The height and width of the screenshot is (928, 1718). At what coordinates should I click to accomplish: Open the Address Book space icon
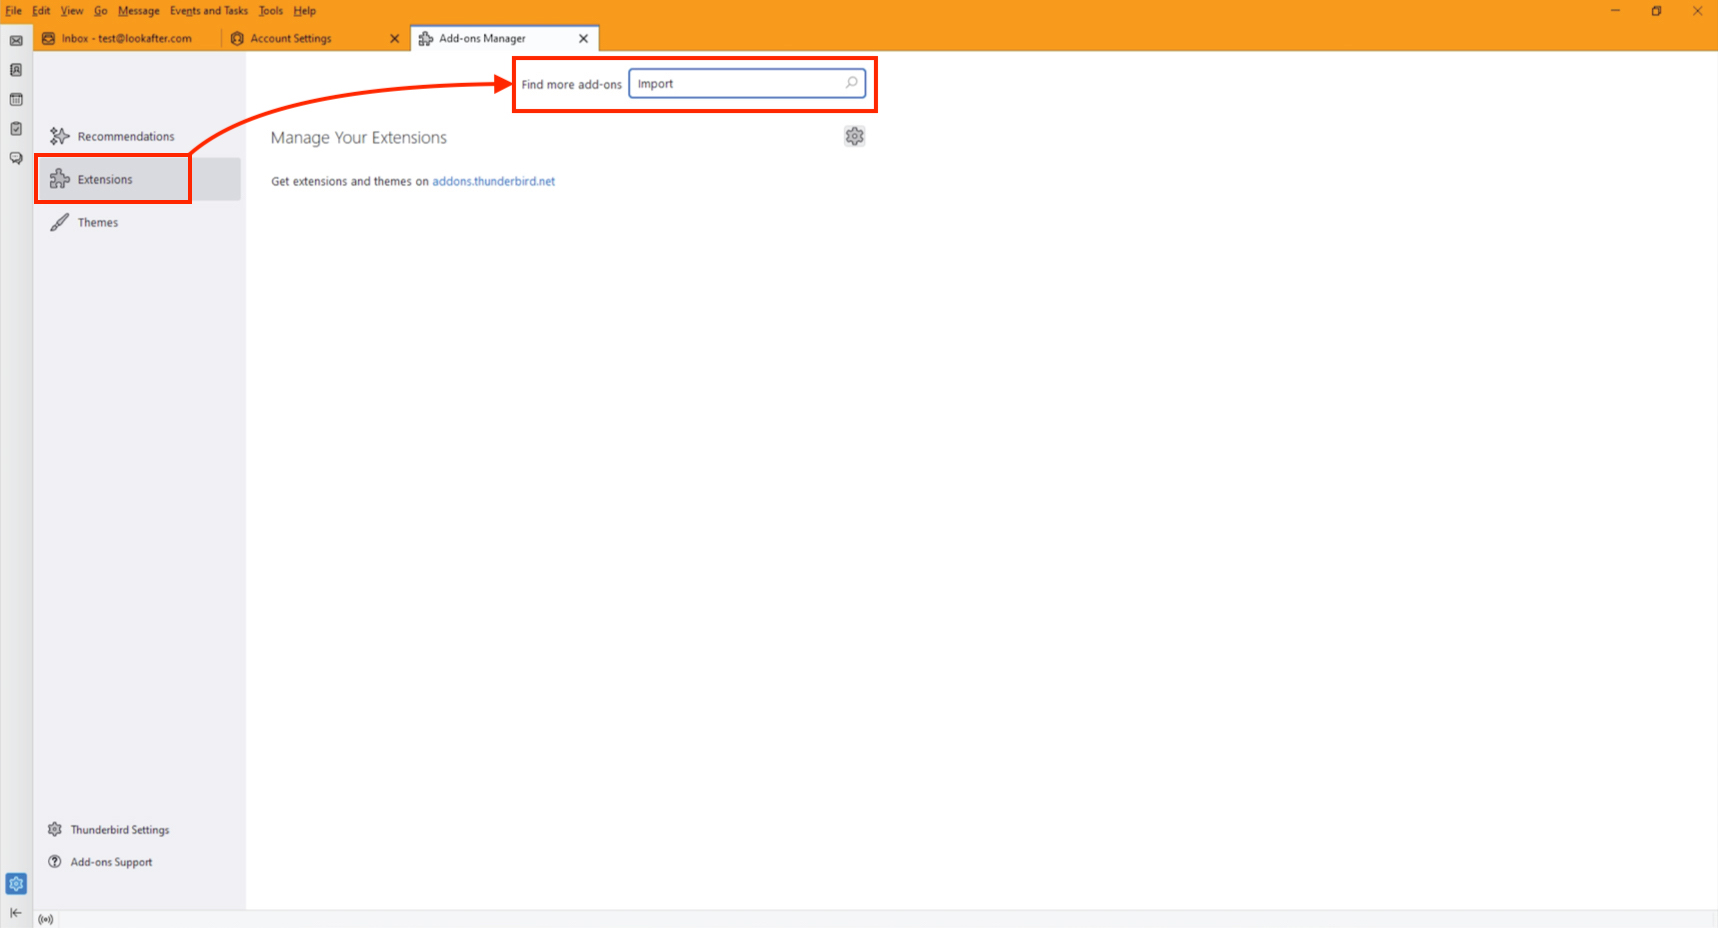click(16, 70)
